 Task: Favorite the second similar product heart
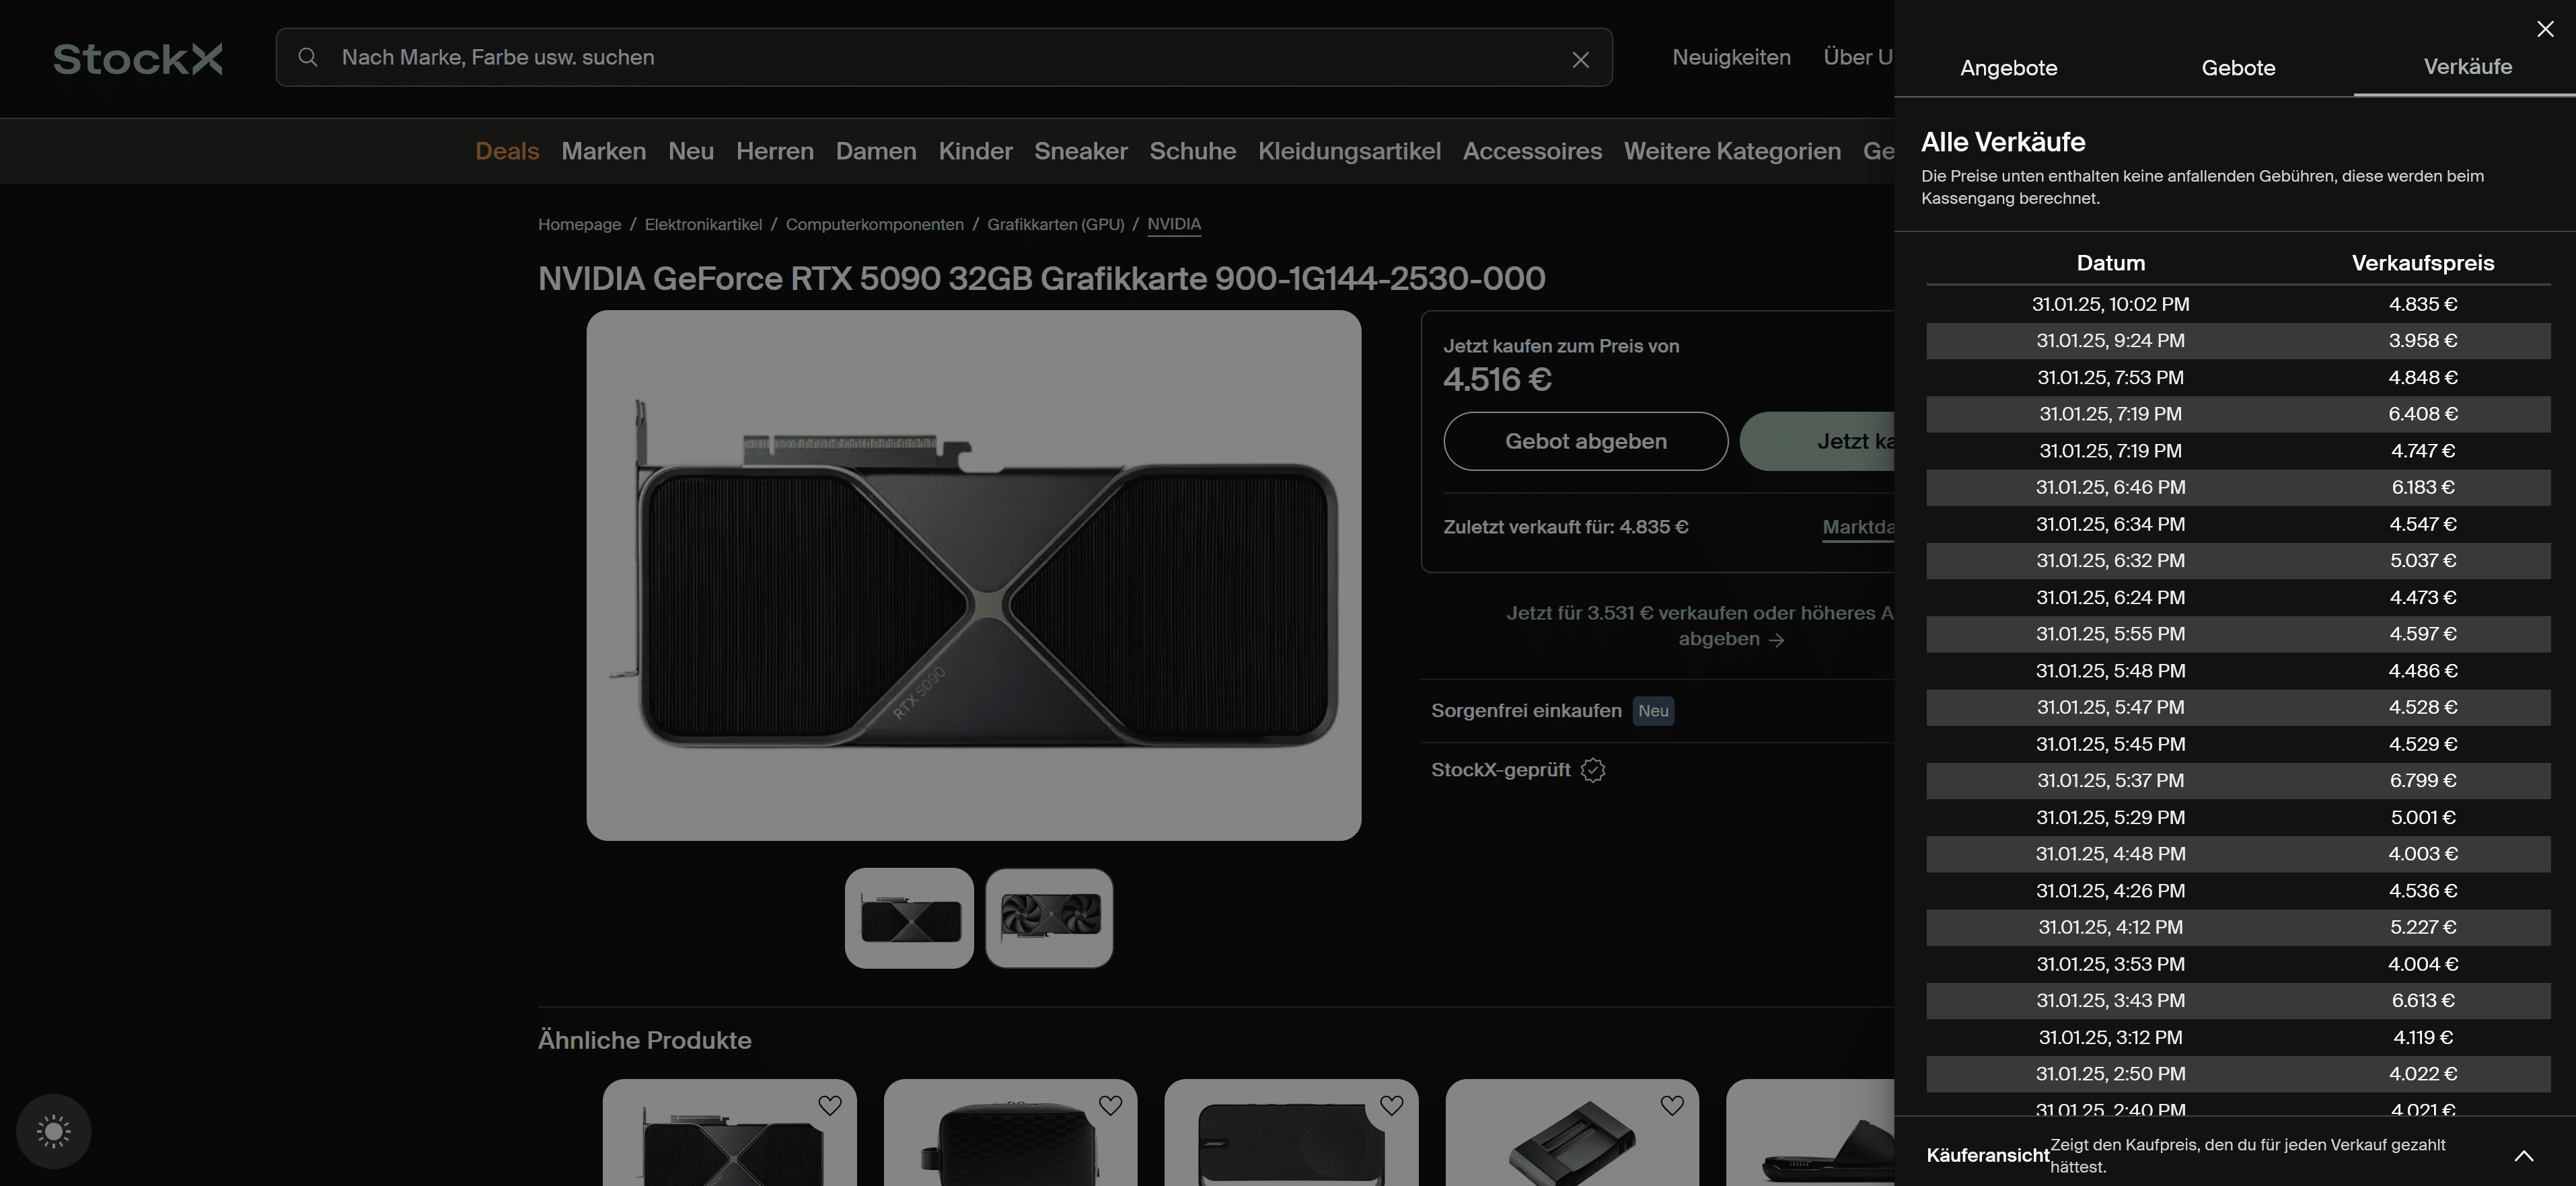tap(1110, 1105)
